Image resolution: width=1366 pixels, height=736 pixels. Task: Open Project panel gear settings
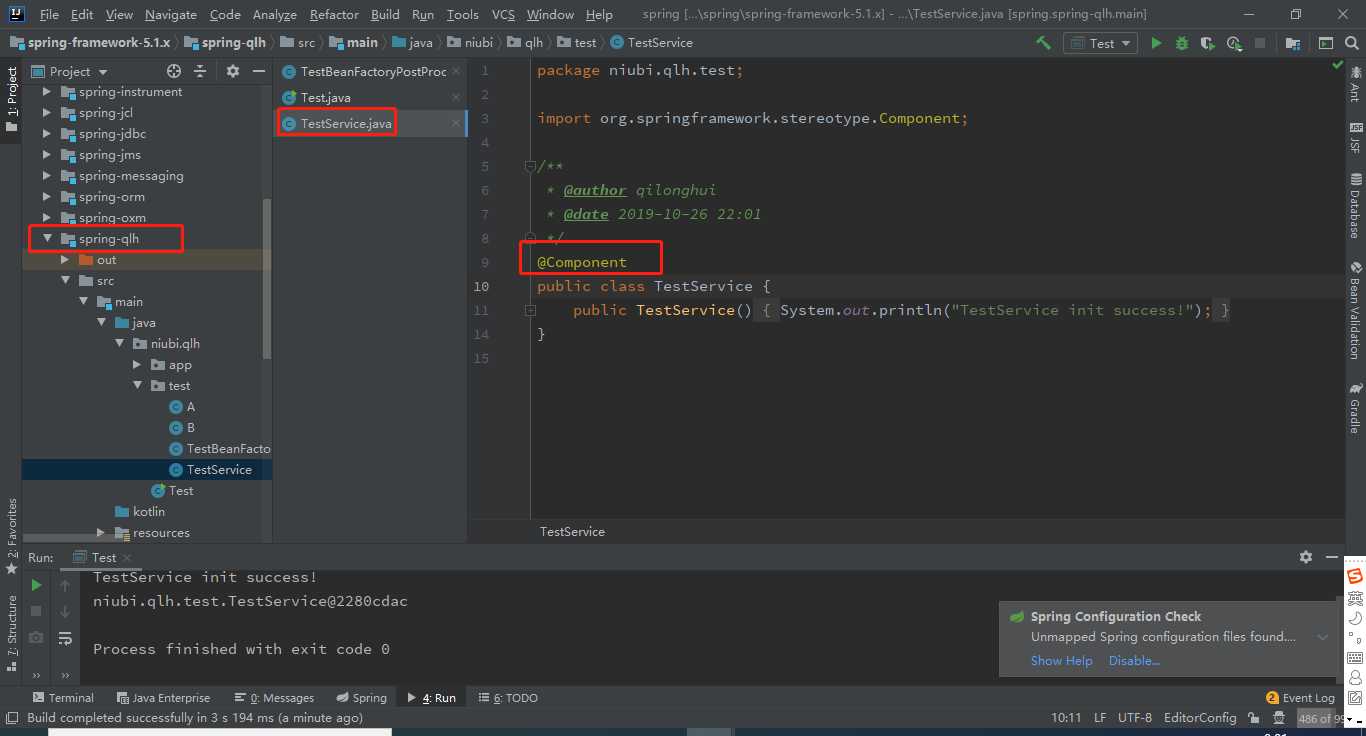(x=233, y=71)
